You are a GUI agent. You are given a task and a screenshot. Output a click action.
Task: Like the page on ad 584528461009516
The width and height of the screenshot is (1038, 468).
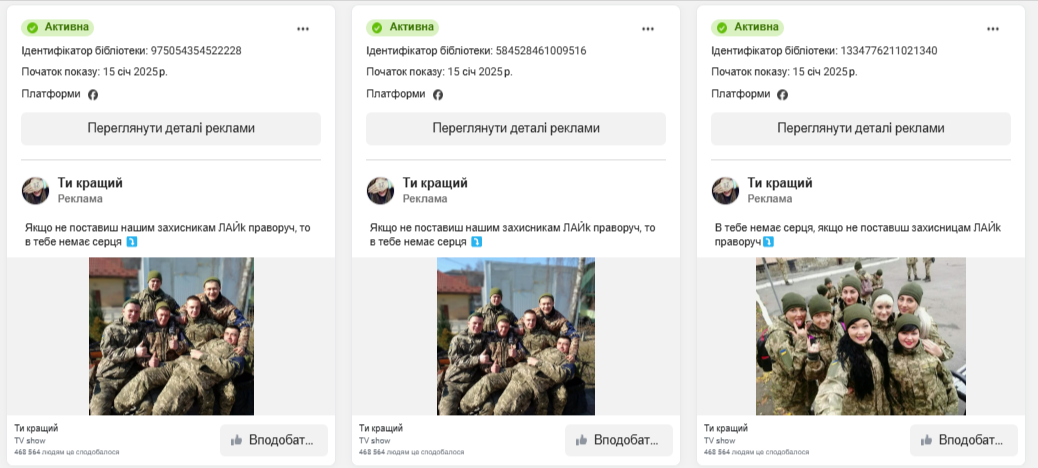[x=619, y=440]
